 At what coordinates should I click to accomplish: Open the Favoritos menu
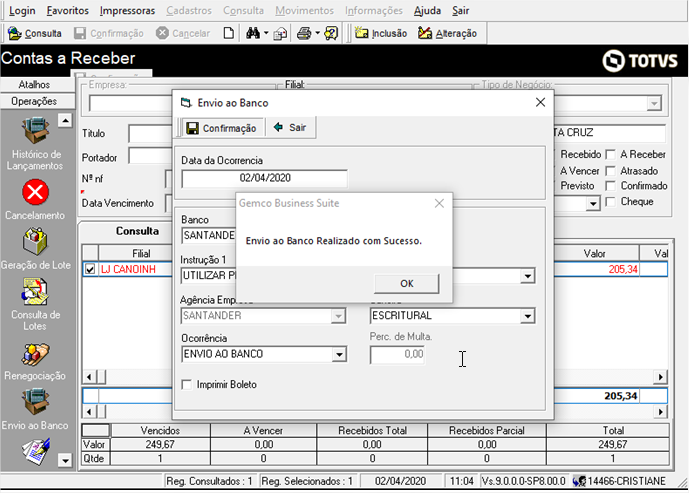click(x=68, y=11)
